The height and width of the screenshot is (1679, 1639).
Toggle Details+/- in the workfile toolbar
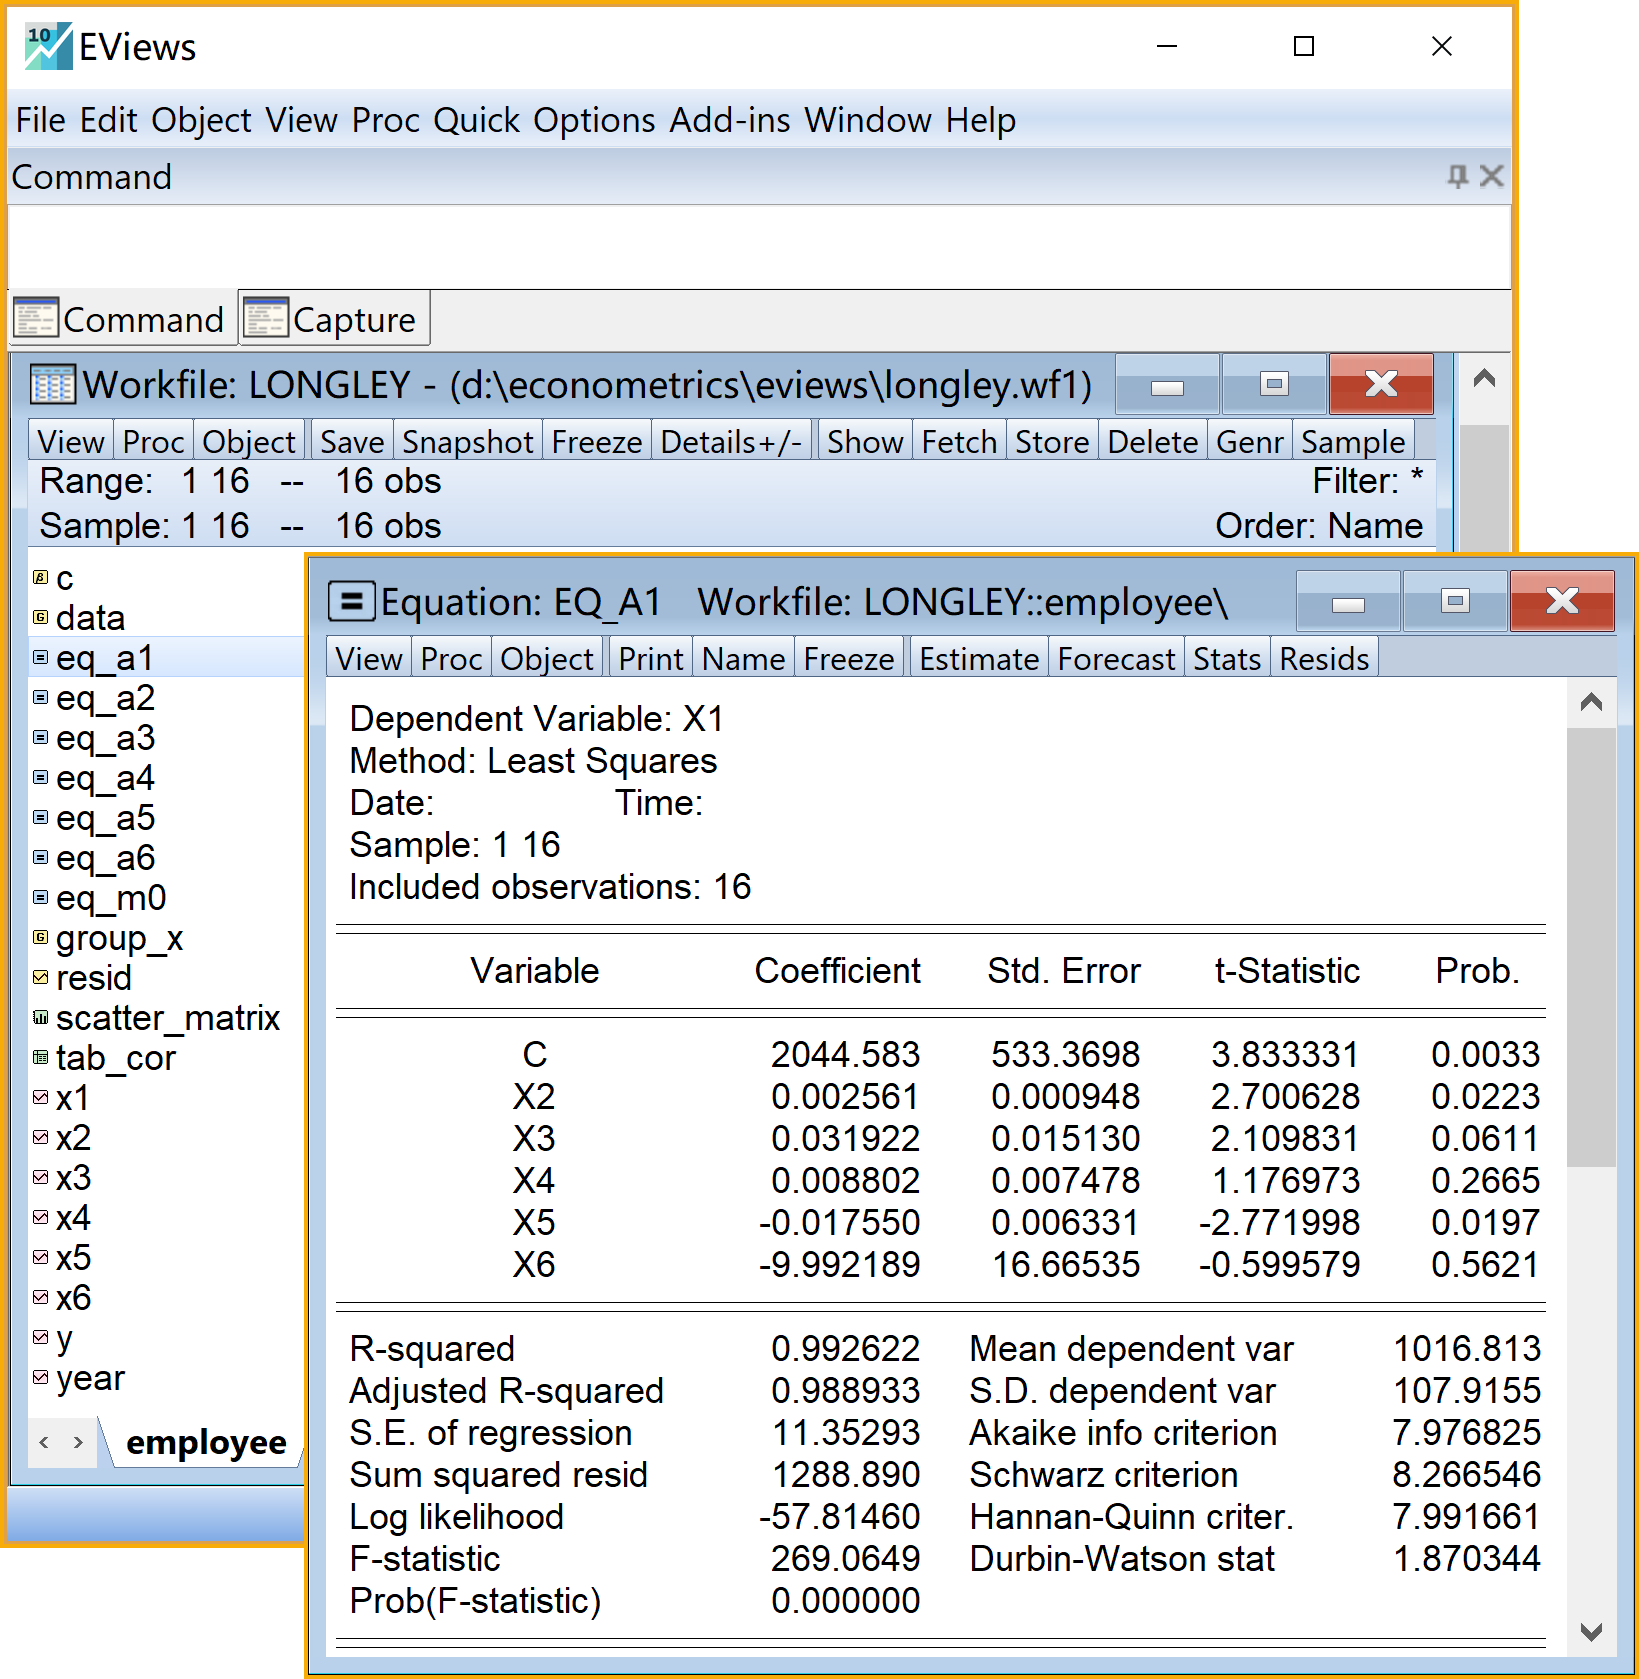(731, 442)
